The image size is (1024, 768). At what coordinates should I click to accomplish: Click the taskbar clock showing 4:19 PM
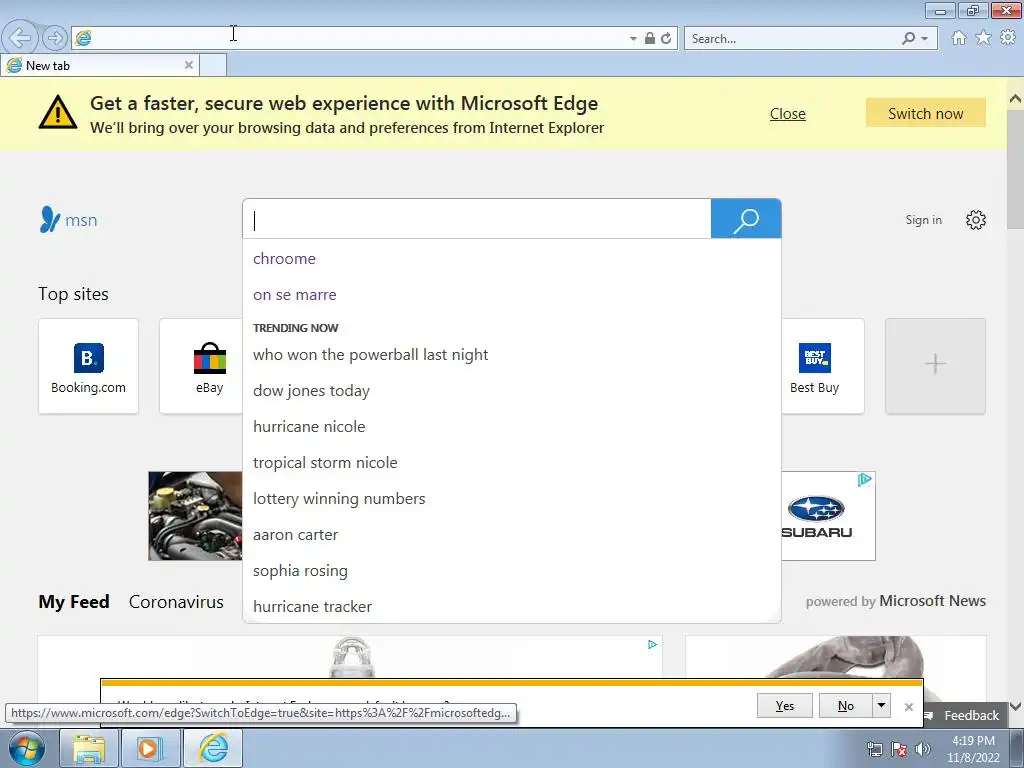click(x=973, y=749)
